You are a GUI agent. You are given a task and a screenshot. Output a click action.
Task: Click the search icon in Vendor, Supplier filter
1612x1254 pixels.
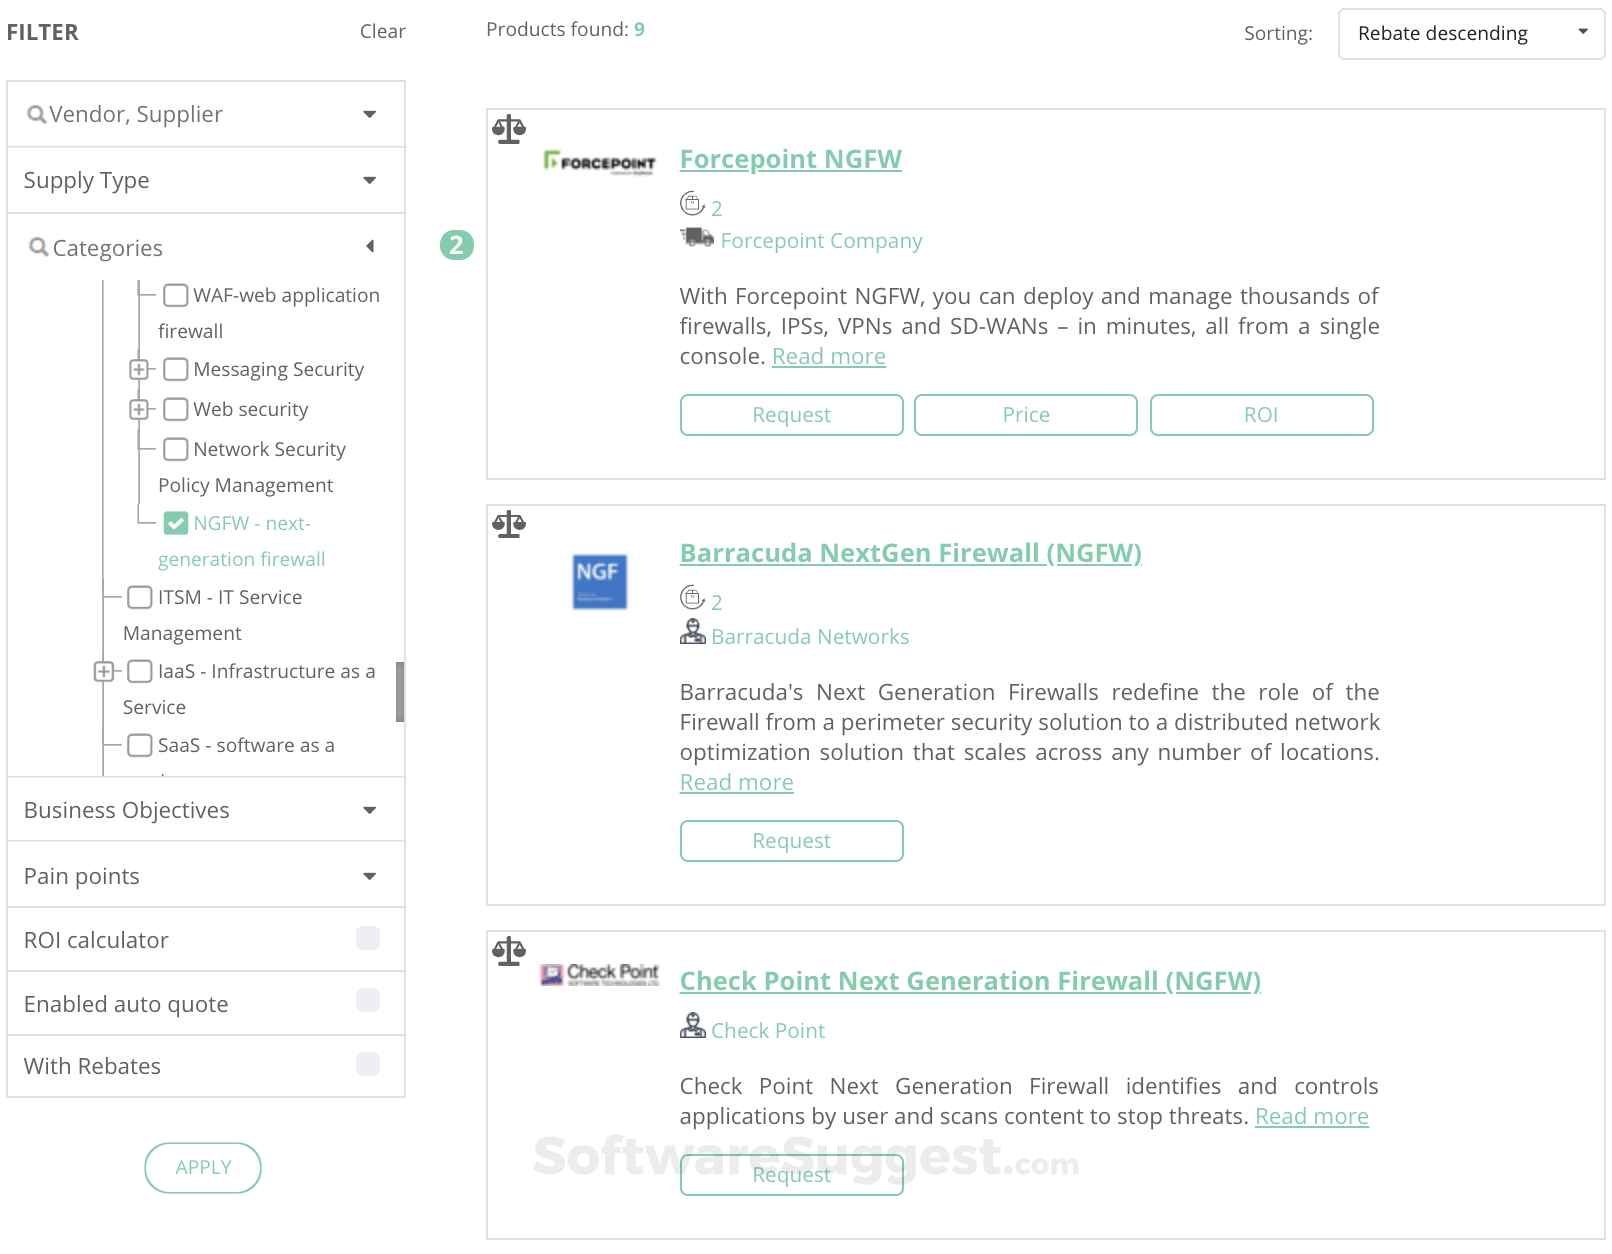pos(36,114)
